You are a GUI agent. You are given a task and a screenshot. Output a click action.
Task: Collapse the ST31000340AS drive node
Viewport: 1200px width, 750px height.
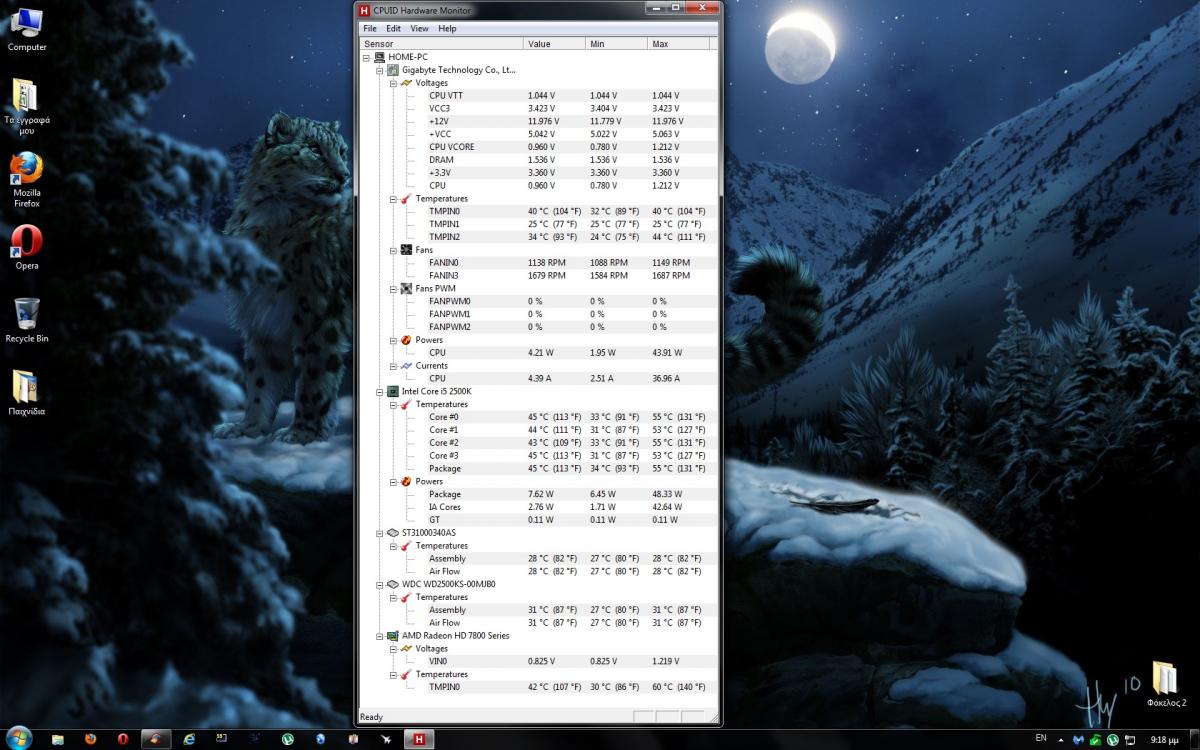[379, 533]
